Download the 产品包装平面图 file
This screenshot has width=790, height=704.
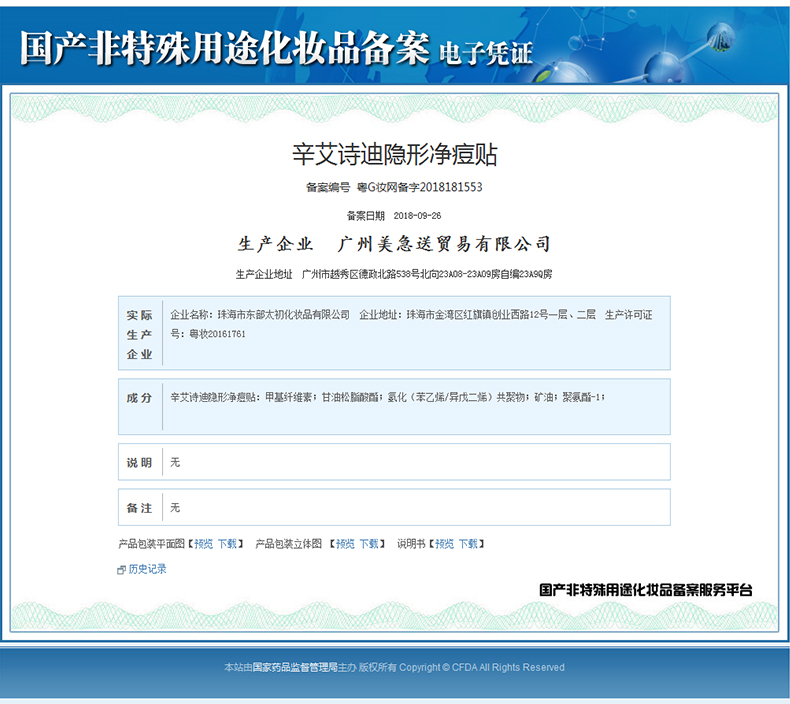(227, 544)
